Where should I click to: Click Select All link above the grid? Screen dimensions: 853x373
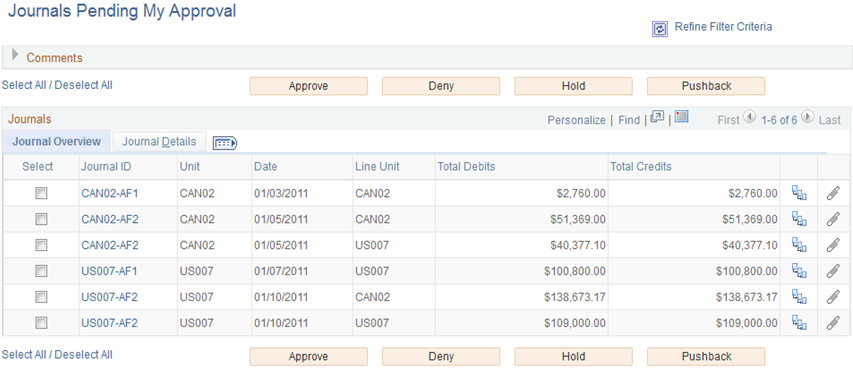24,85
